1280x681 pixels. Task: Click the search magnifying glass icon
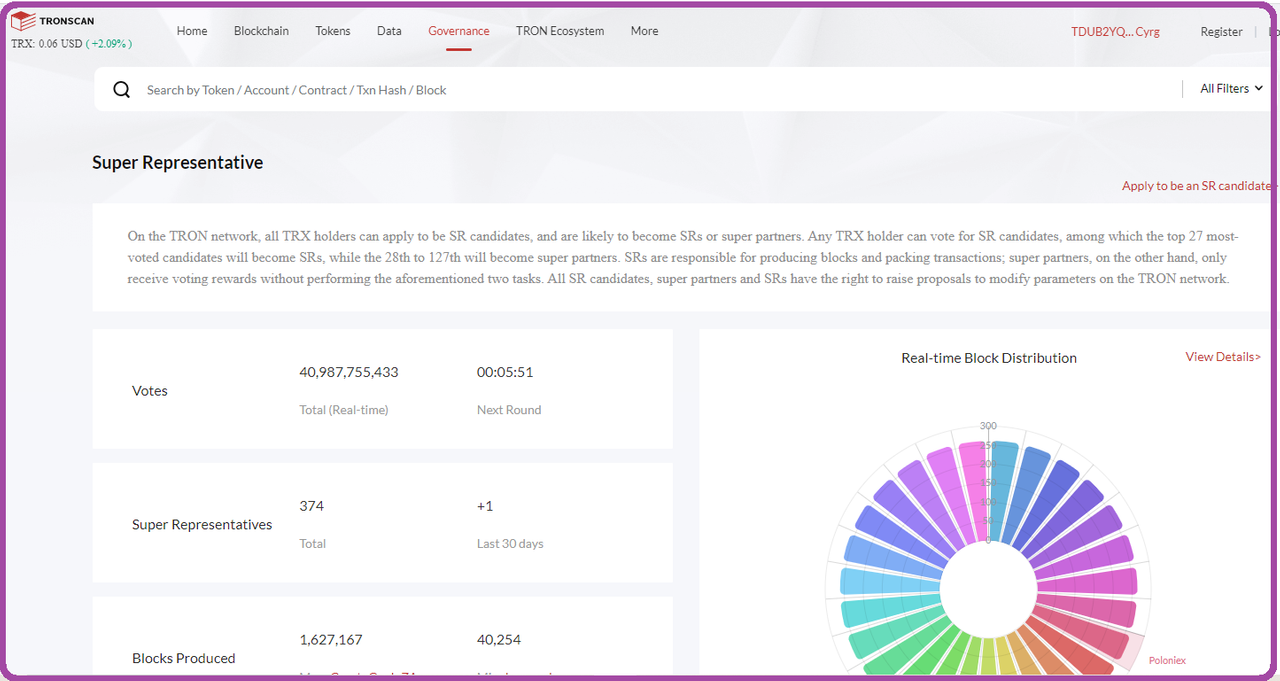121,89
